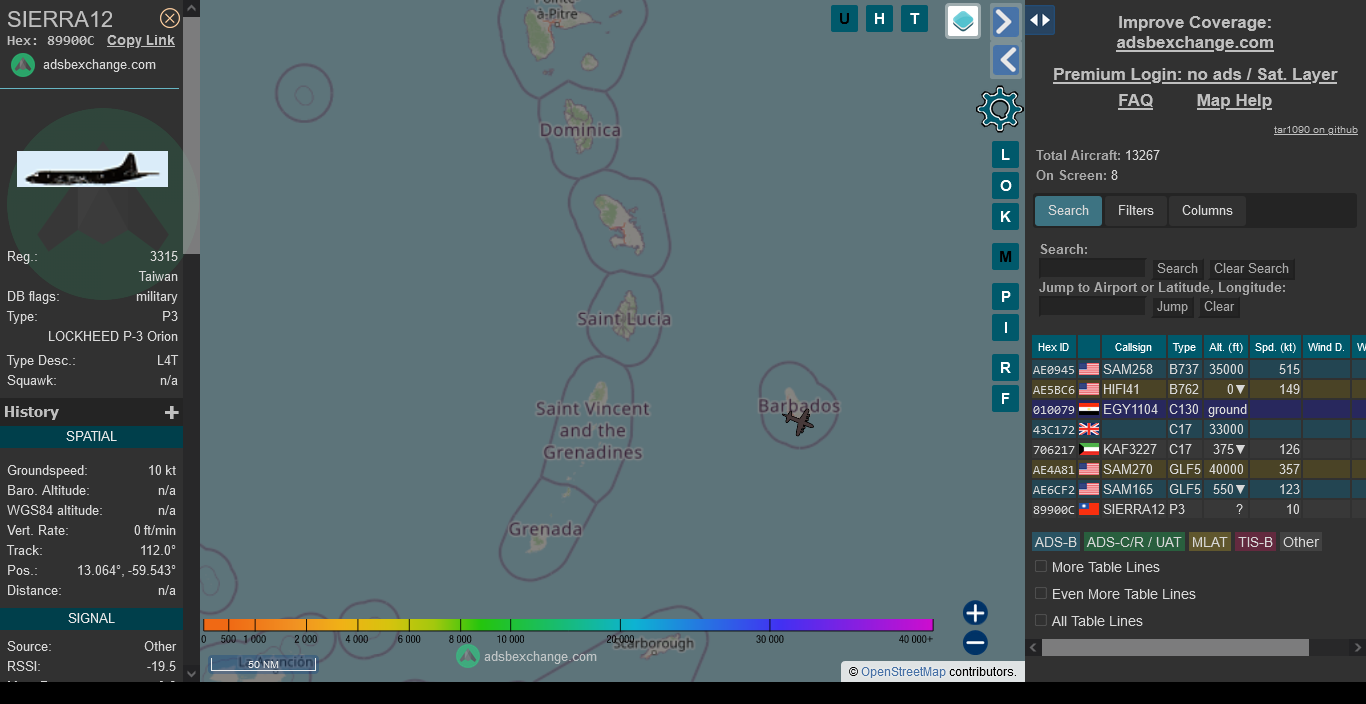Click the altitude color scale bar
The height and width of the screenshot is (704, 1366).
[x=568, y=625]
